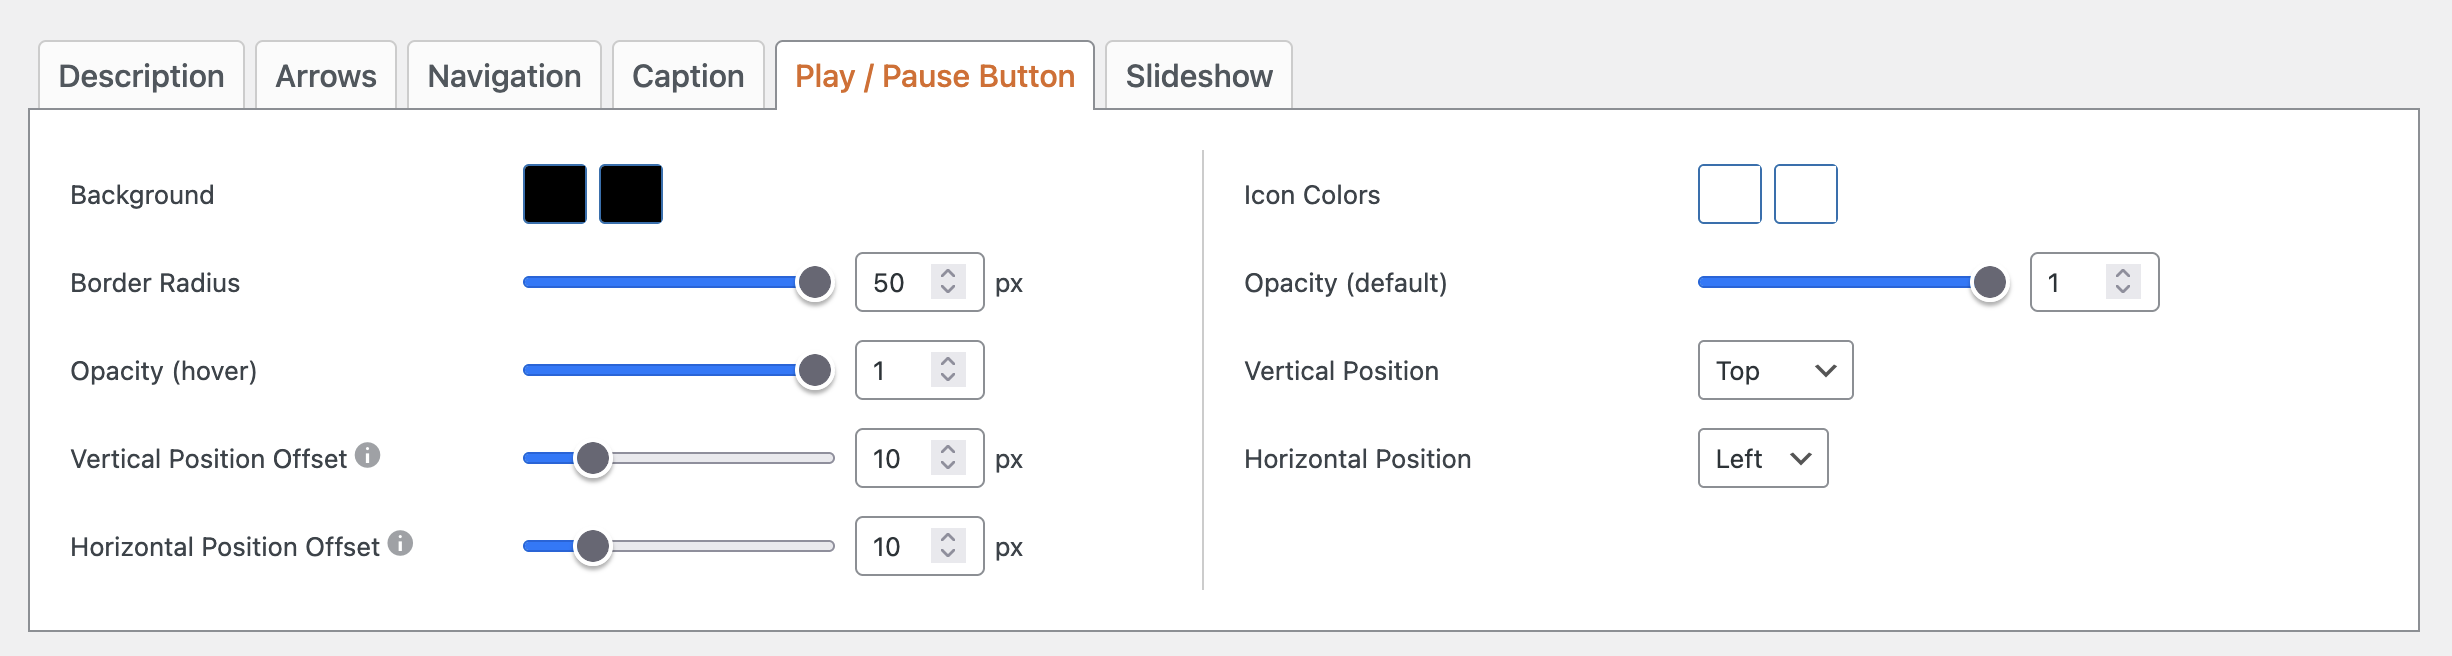Click the Vertical Position Offset info icon
This screenshot has height=656, width=2452.
[368, 456]
